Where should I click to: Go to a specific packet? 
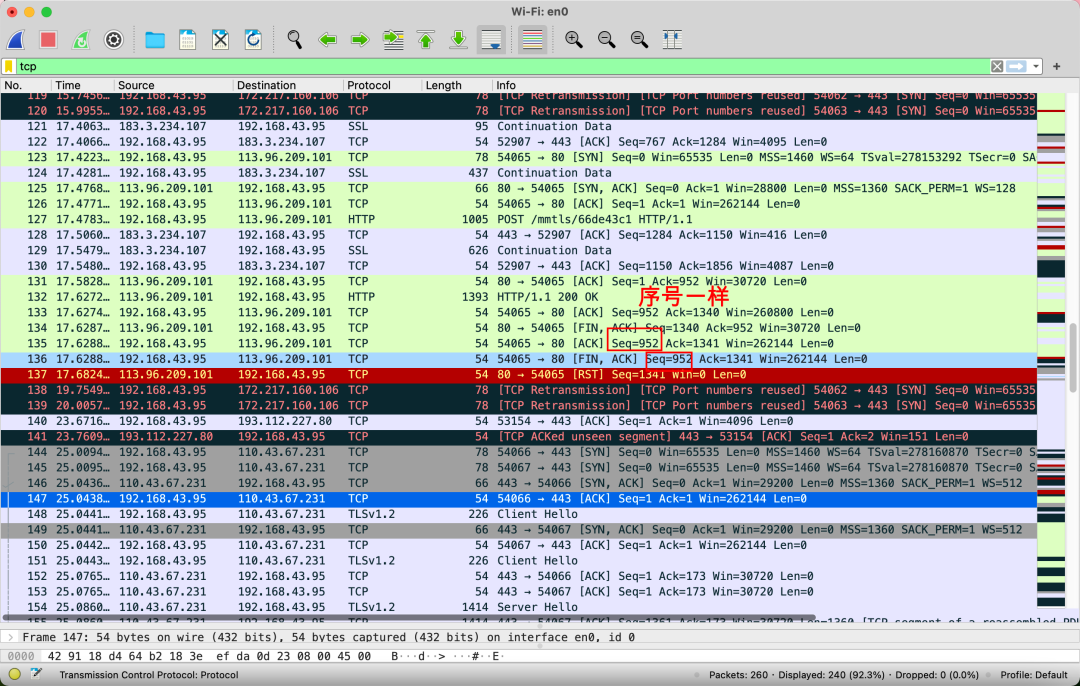393,40
